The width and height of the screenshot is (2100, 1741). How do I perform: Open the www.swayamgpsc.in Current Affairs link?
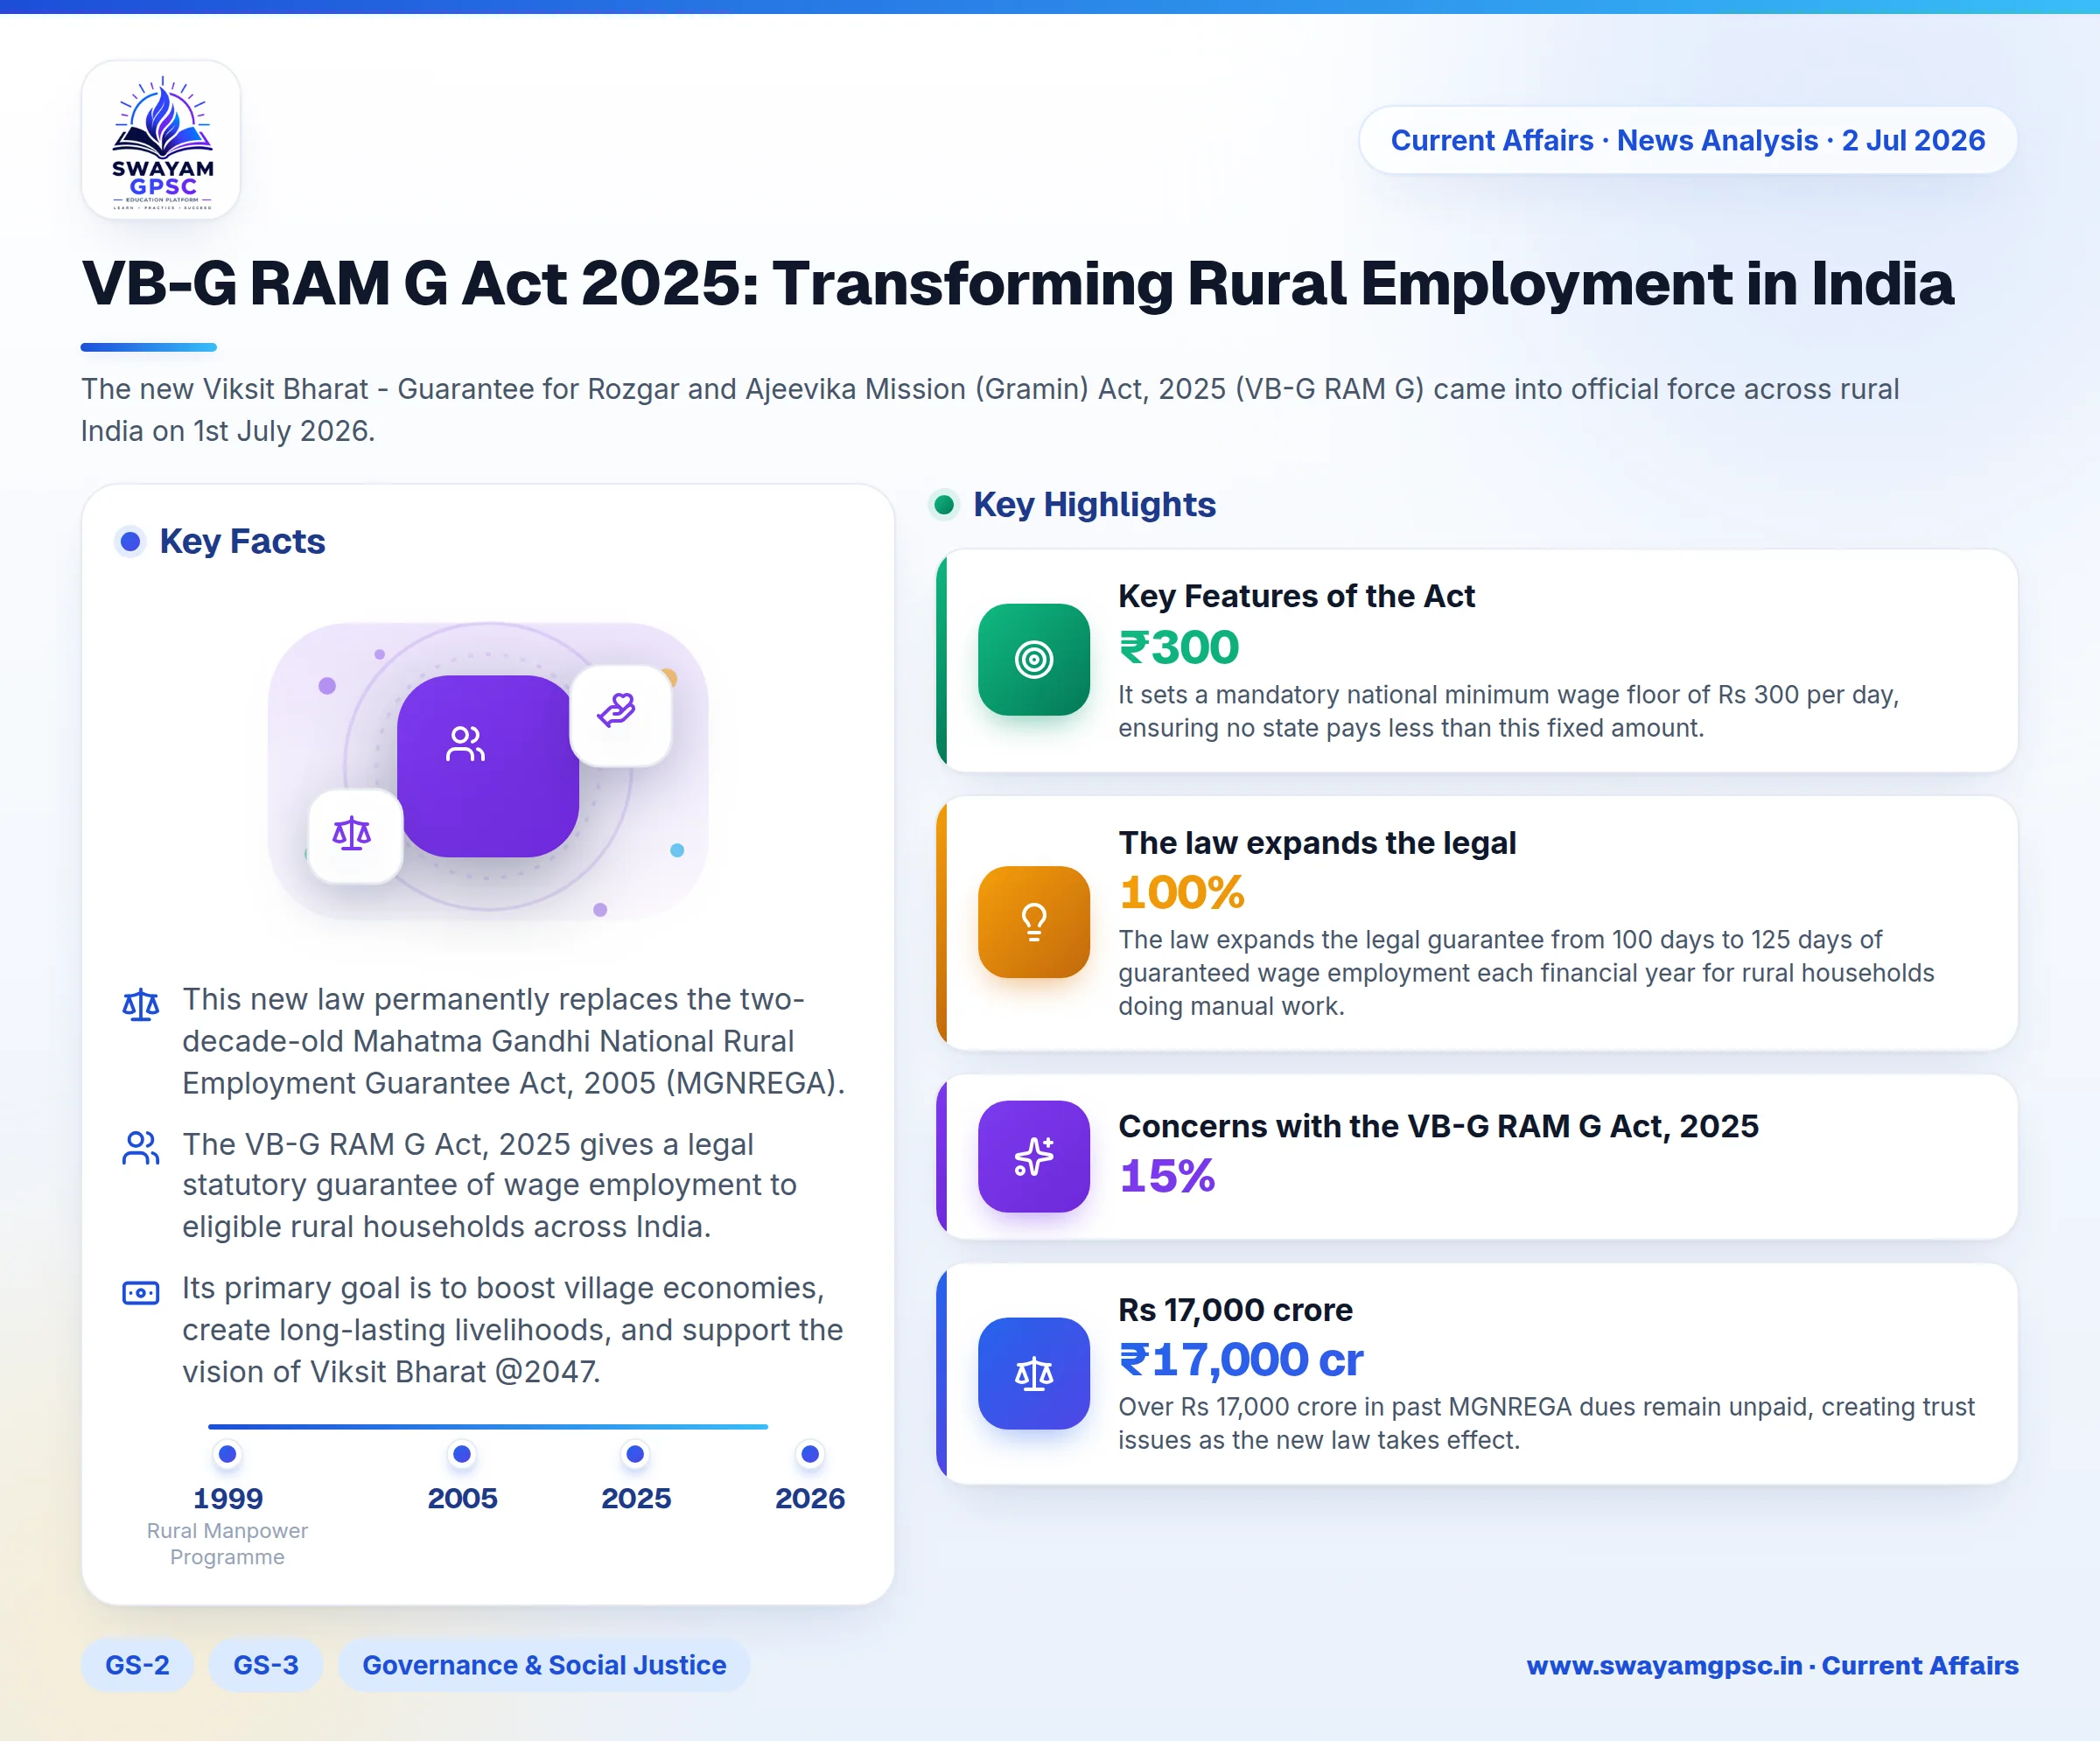pyautogui.click(x=1772, y=1665)
